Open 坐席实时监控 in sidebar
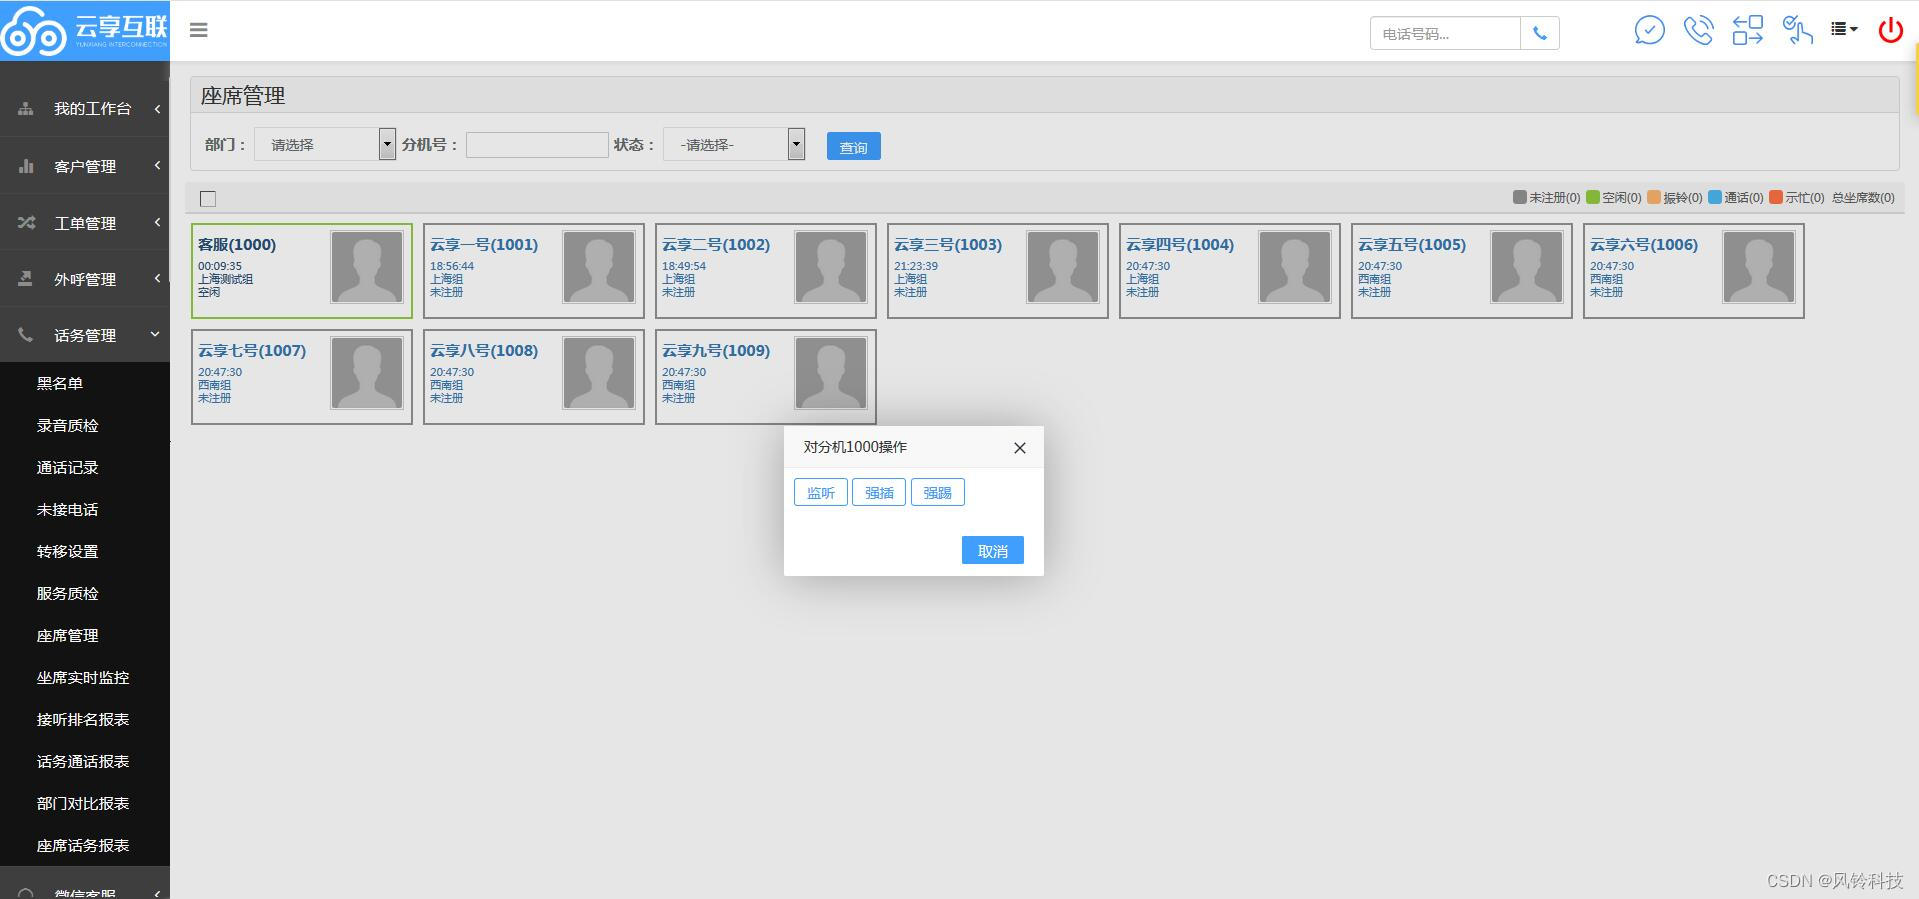 (83, 677)
